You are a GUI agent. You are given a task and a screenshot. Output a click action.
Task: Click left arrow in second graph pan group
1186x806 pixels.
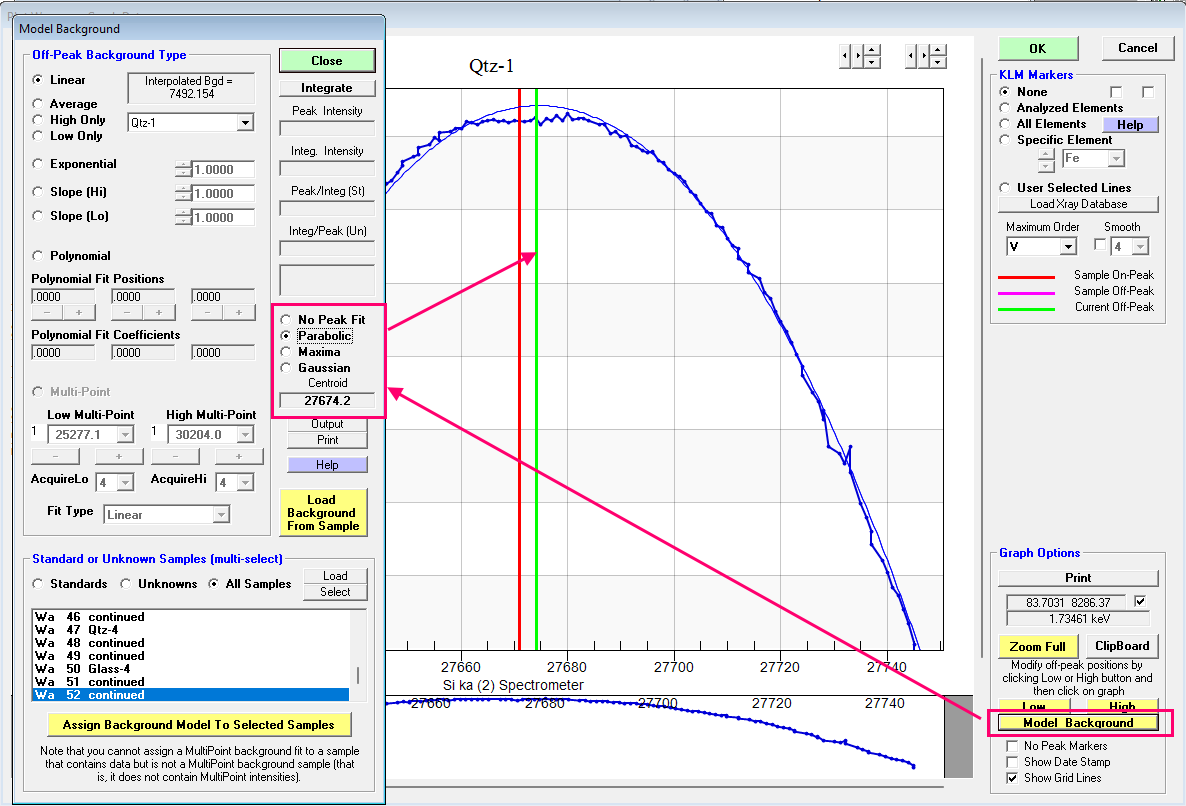click(911, 56)
